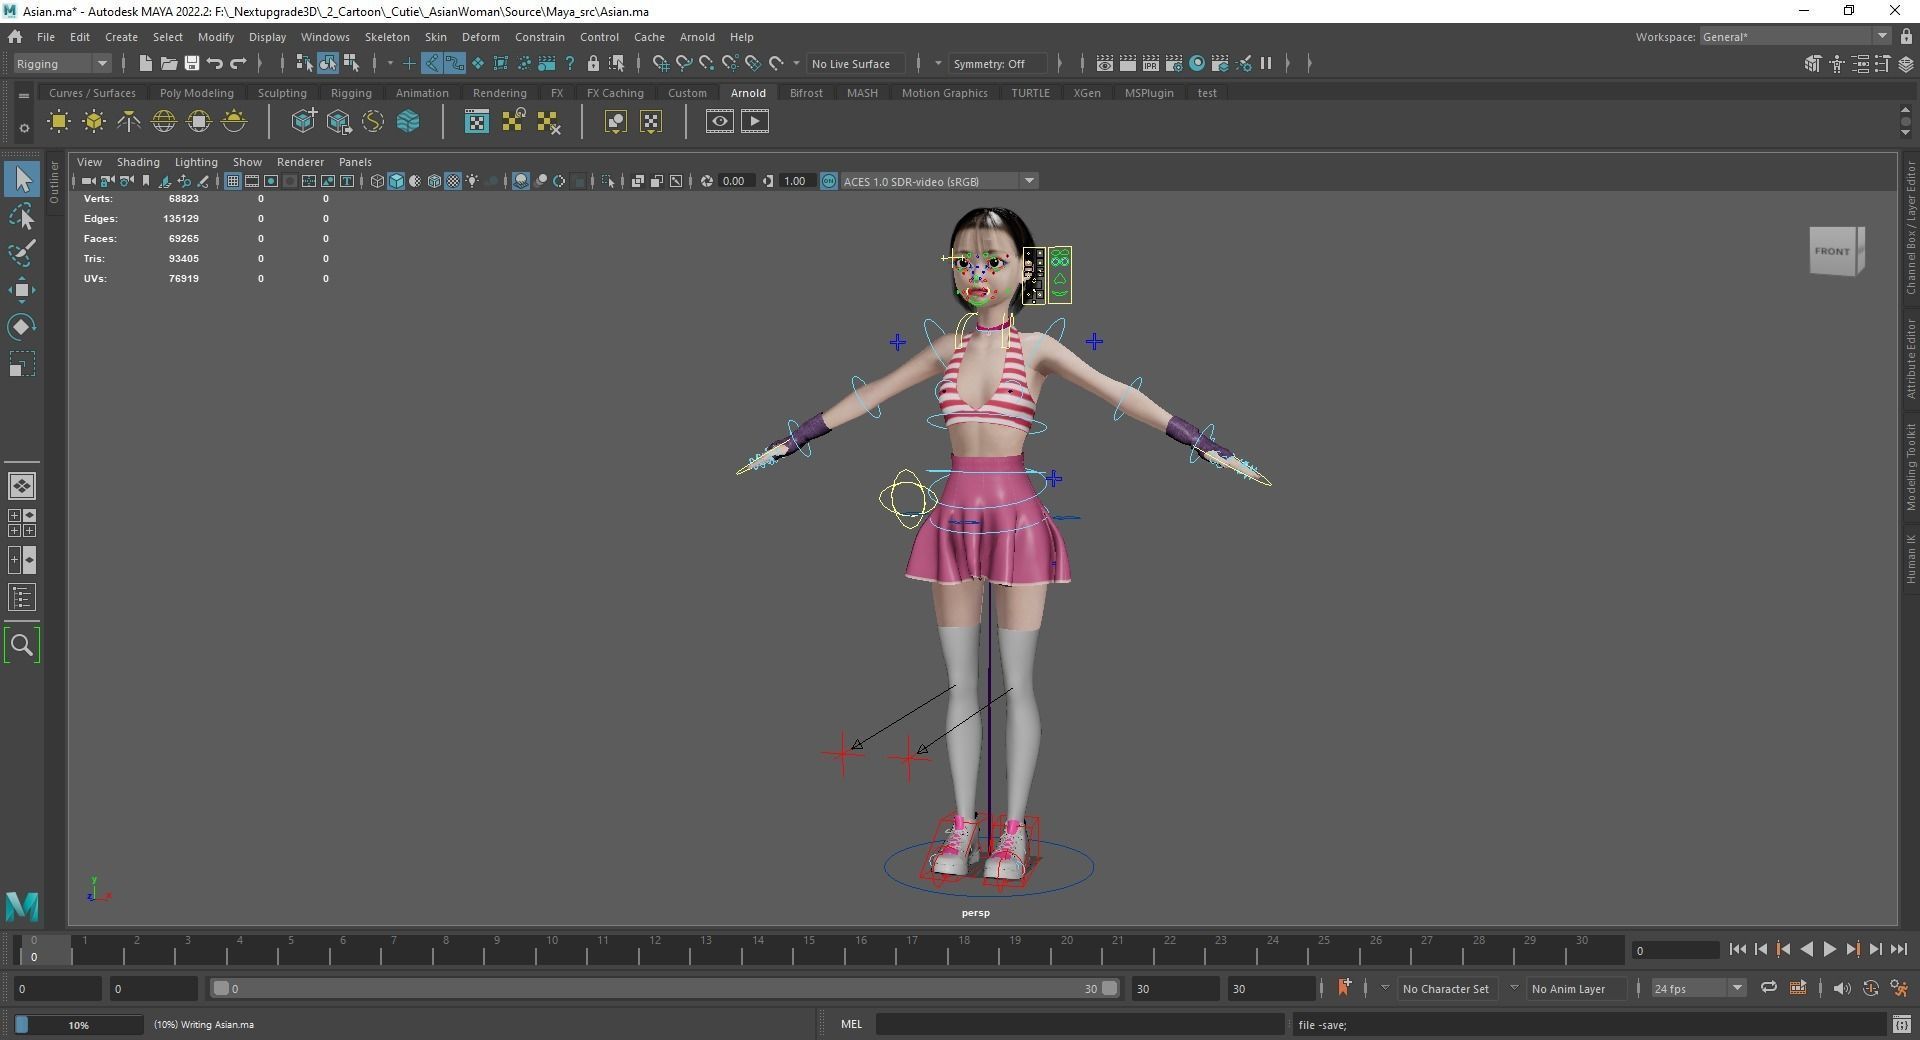This screenshot has width=1920, height=1040.
Task: Create an Arnold Physical Sky from shelf
Action: 234,122
